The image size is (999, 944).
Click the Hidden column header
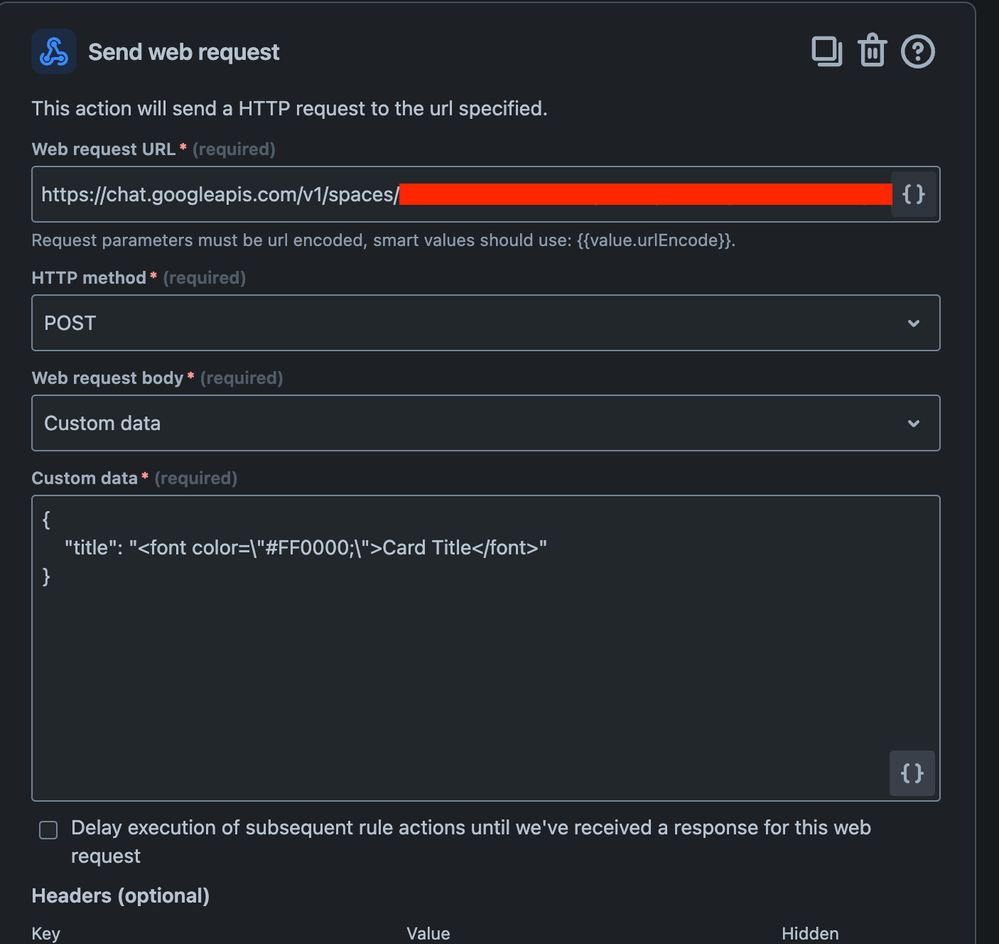[x=810, y=933]
